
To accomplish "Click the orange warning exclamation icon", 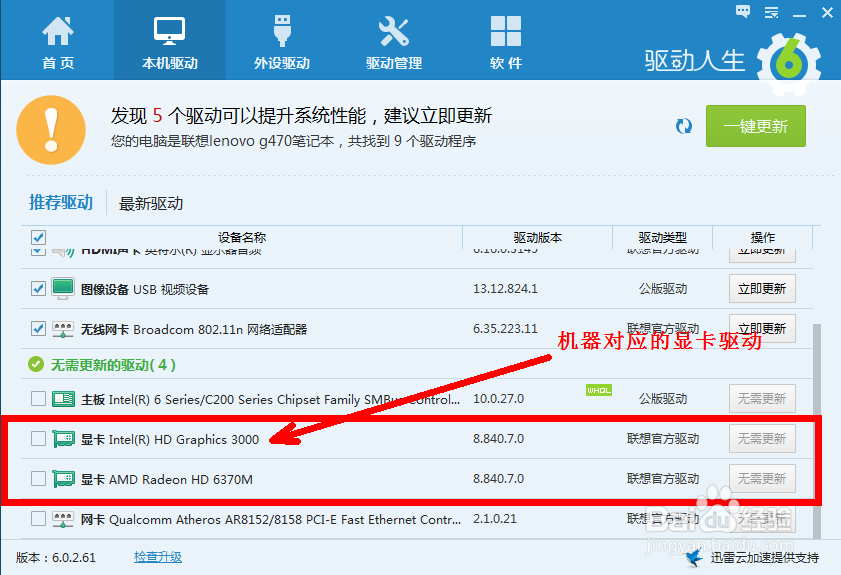I will point(51,130).
